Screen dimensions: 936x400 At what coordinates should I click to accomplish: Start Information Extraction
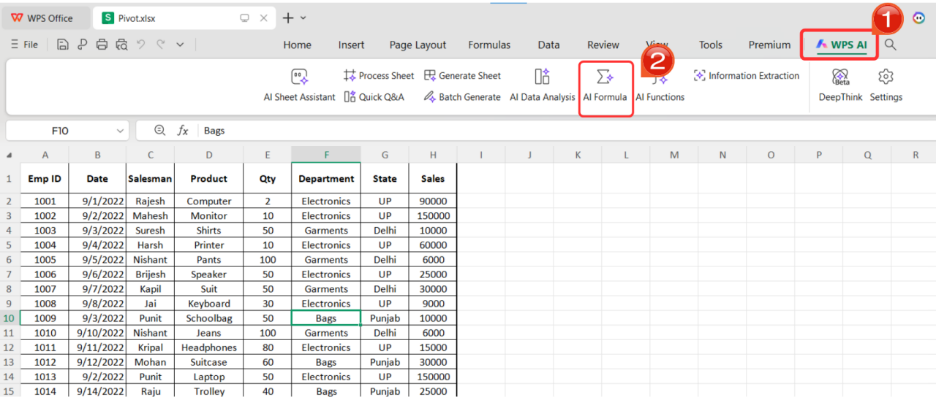pyautogui.click(x=746, y=76)
